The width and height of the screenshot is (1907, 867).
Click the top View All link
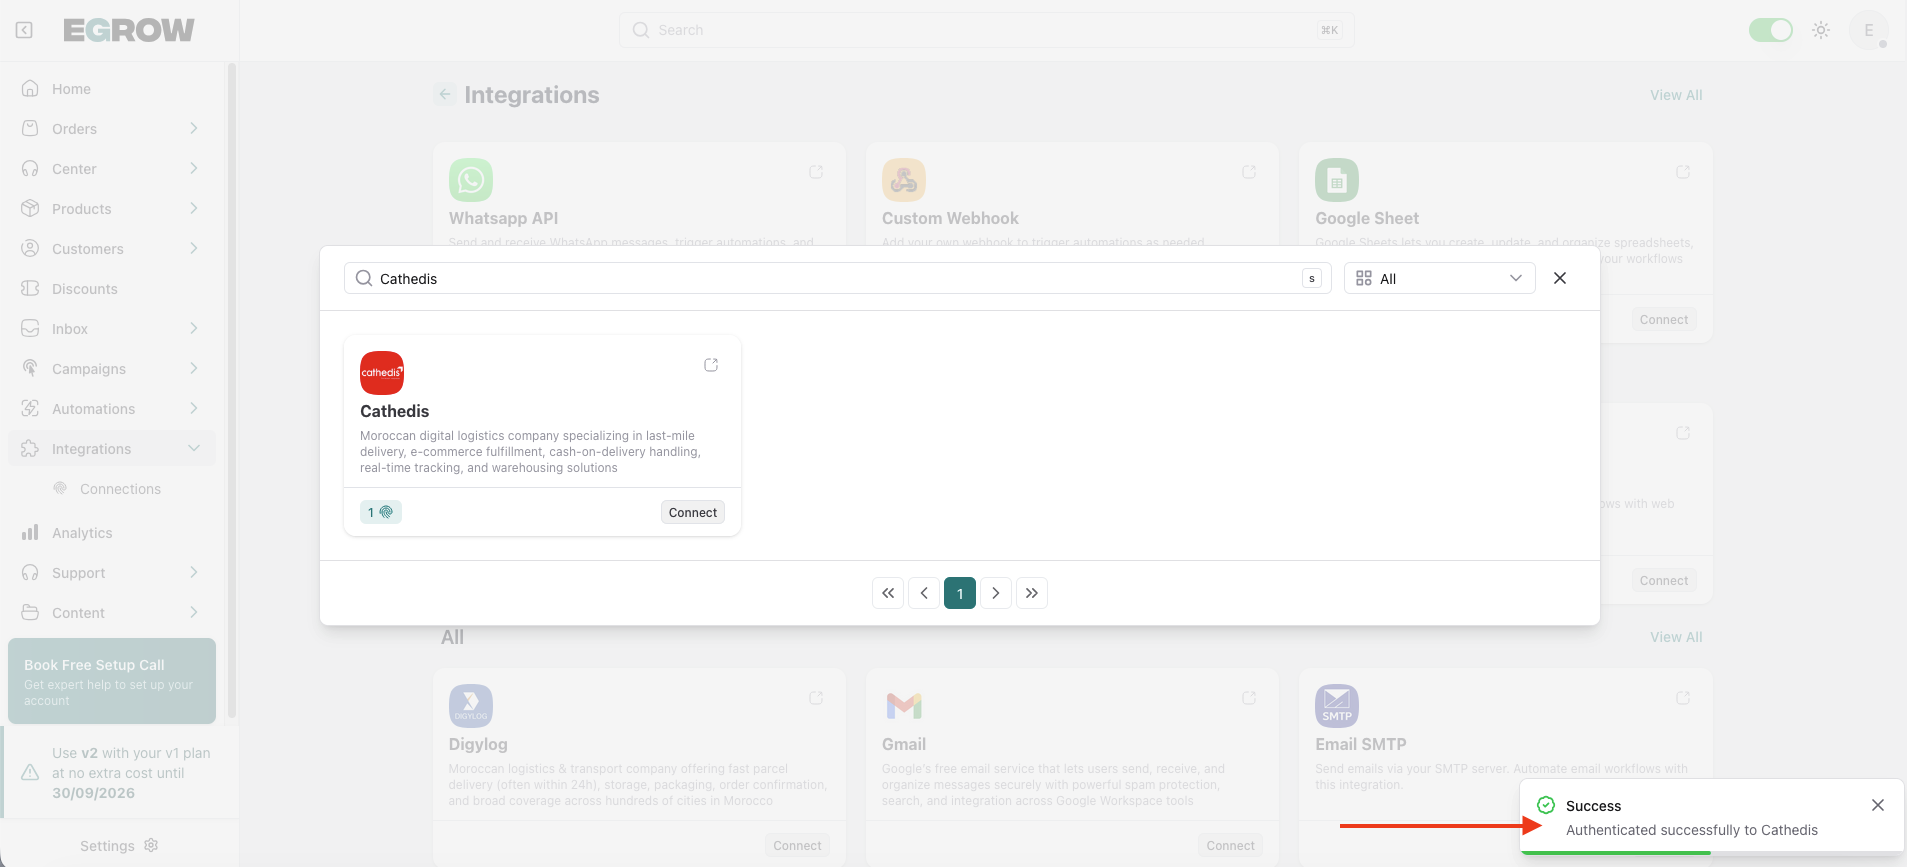click(1676, 95)
